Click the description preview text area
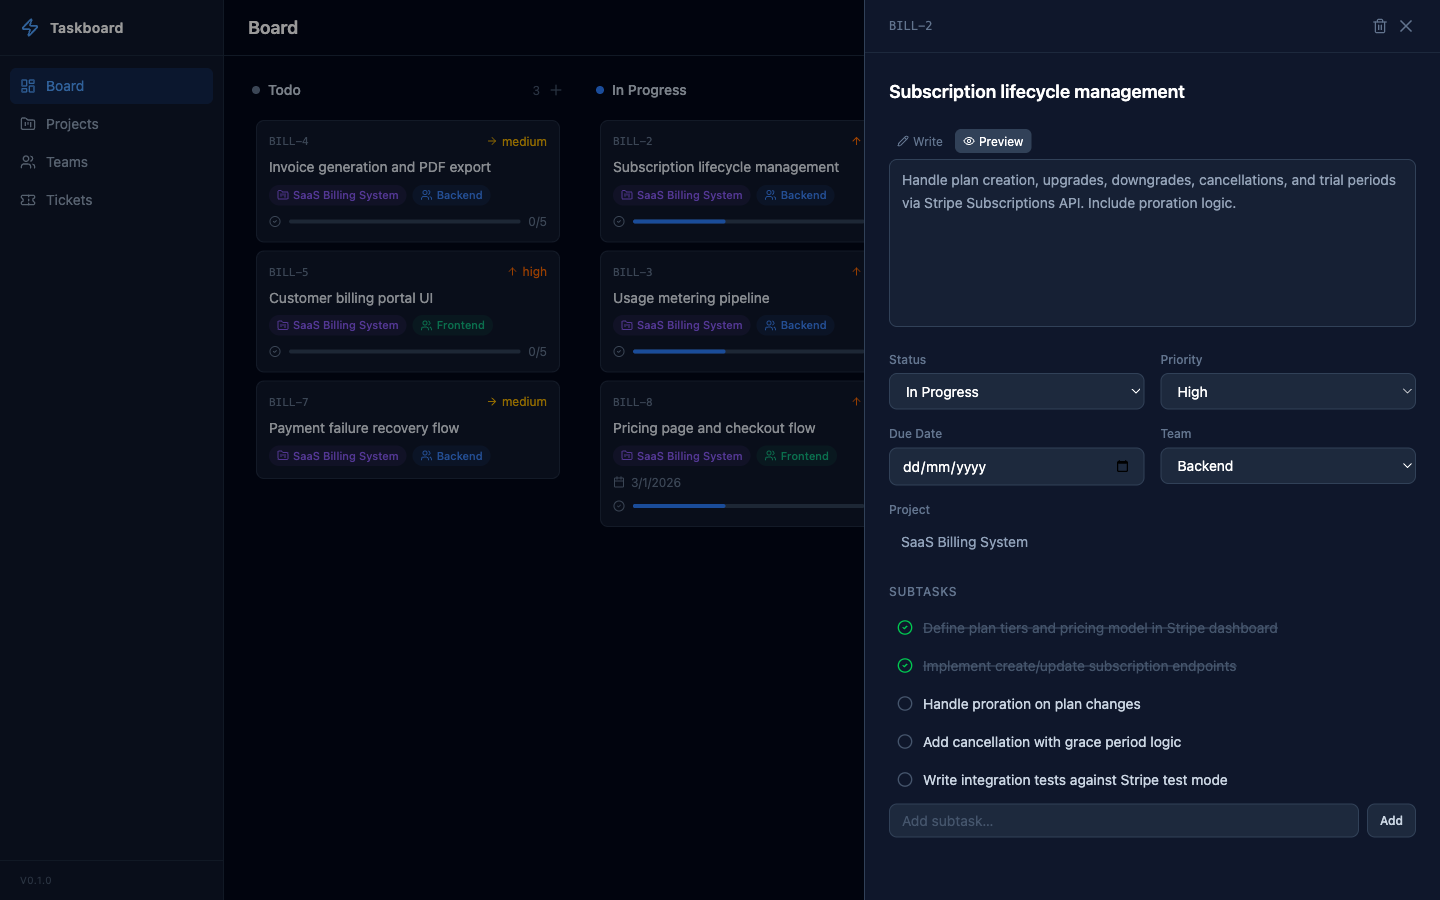 pyautogui.click(x=1152, y=243)
